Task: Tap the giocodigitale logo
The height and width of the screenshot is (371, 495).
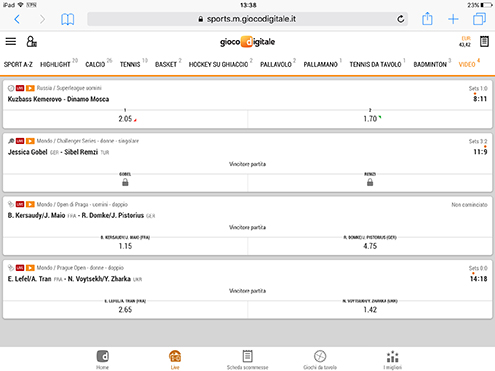Action: click(x=247, y=42)
